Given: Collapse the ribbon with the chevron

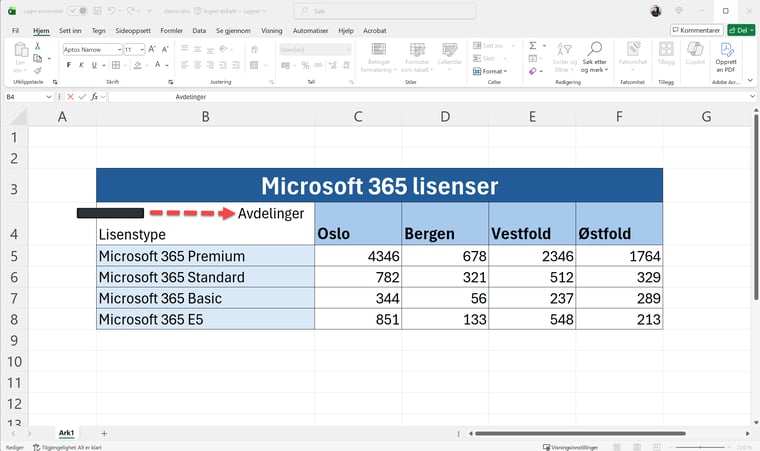Looking at the screenshot, I should 750,81.
